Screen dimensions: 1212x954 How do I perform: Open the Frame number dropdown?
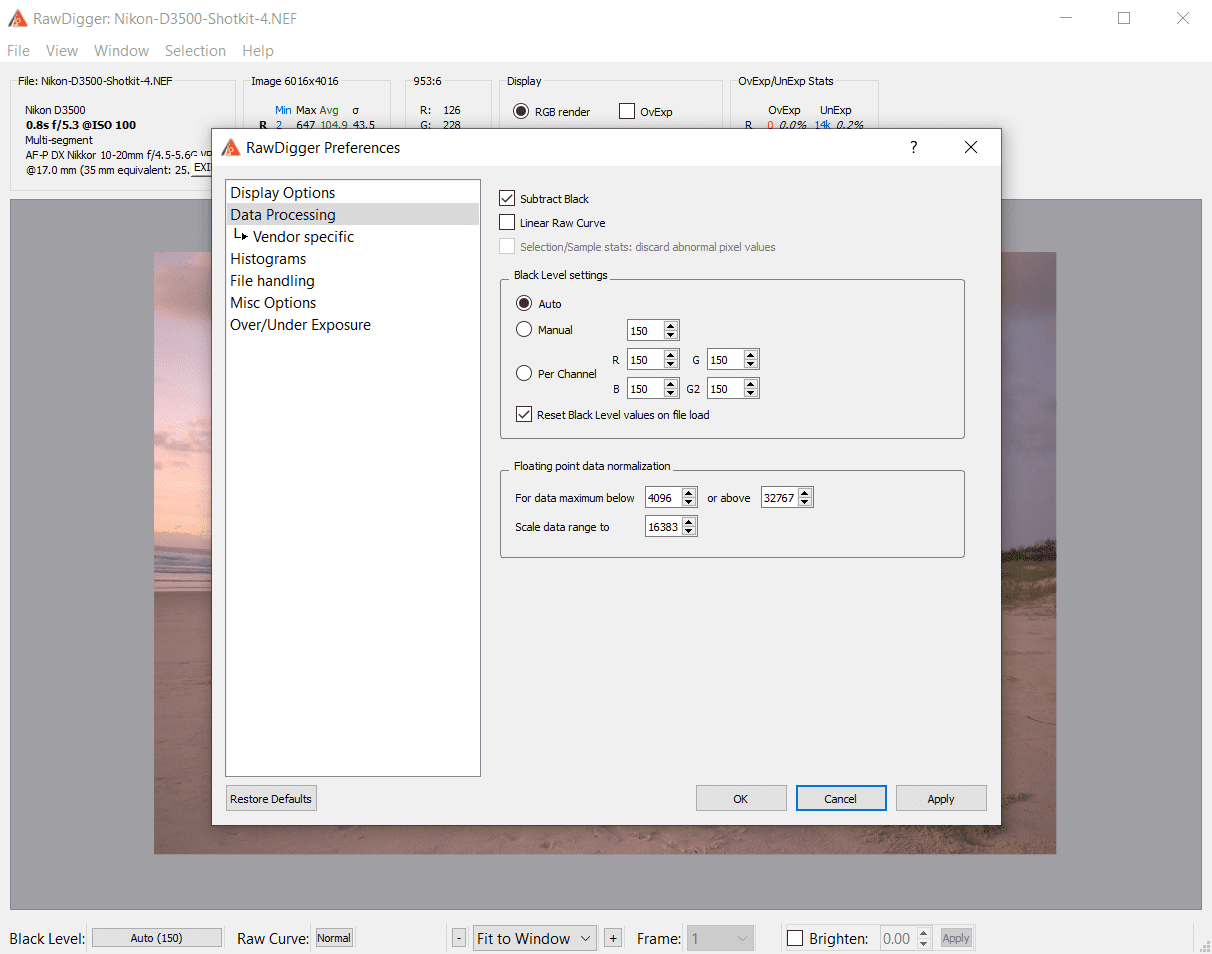pos(720,938)
